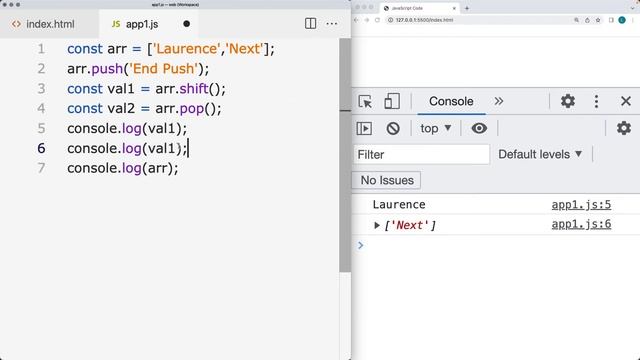The image size is (640, 360).
Task: Focus the console Filter field
Action: point(421,155)
